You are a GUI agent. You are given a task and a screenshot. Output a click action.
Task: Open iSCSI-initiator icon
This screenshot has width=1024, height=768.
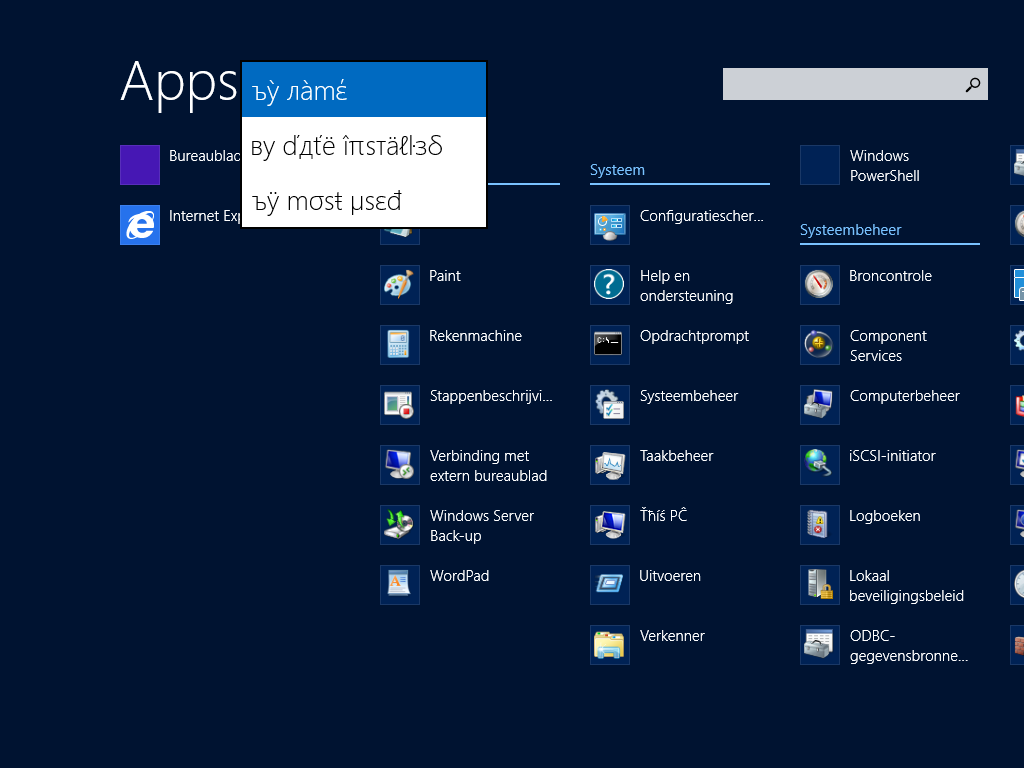pyautogui.click(x=820, y=465)
